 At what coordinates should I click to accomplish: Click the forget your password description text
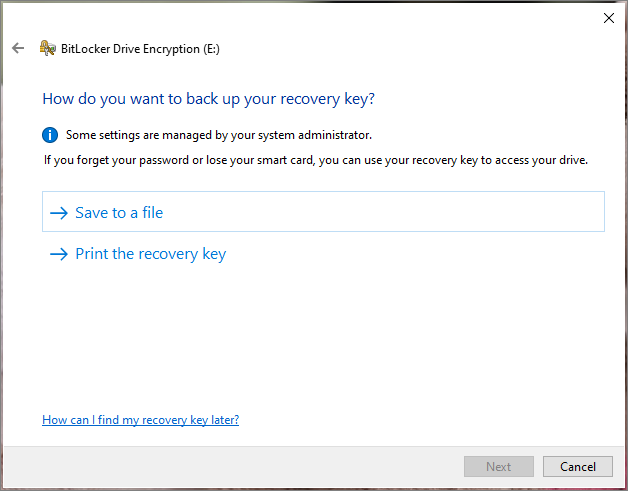click(316, 160)
